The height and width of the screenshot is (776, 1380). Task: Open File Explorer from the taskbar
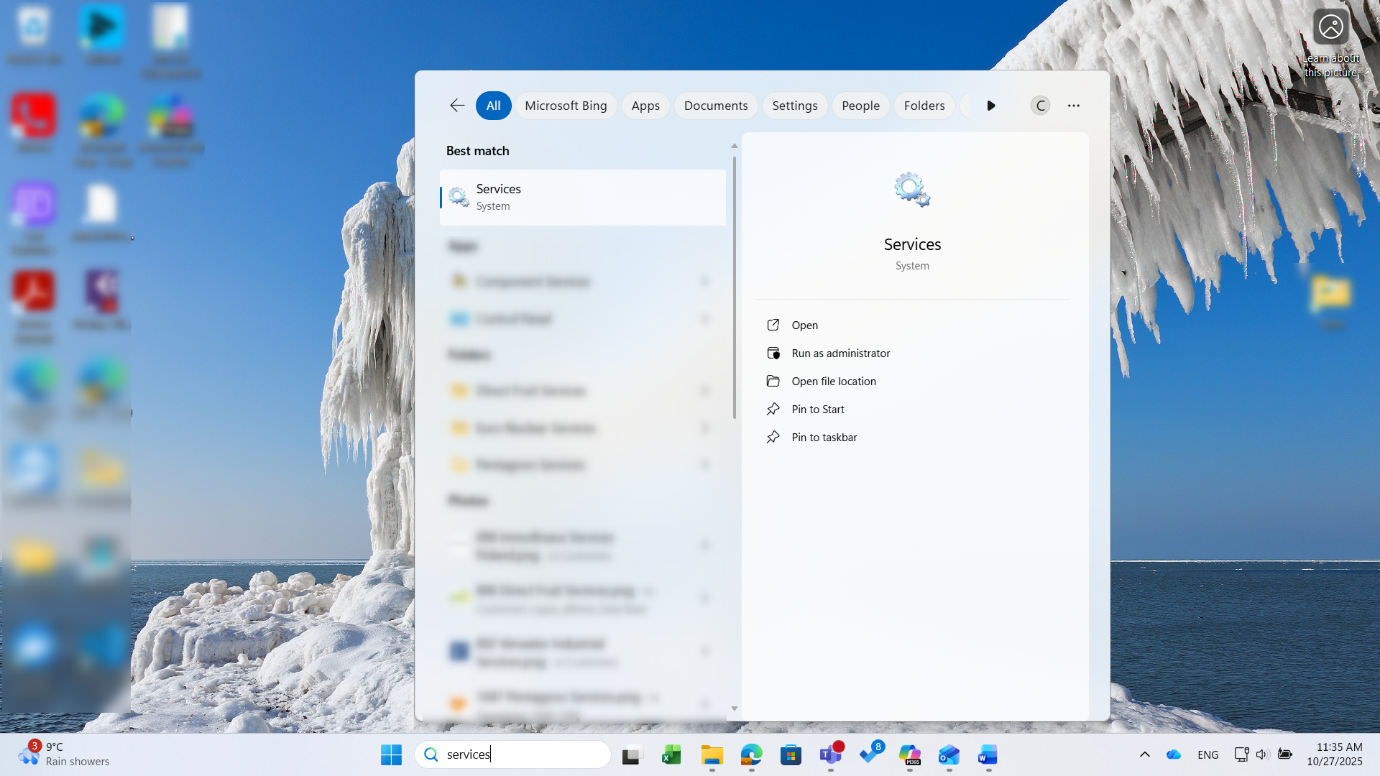pos(711,755)
